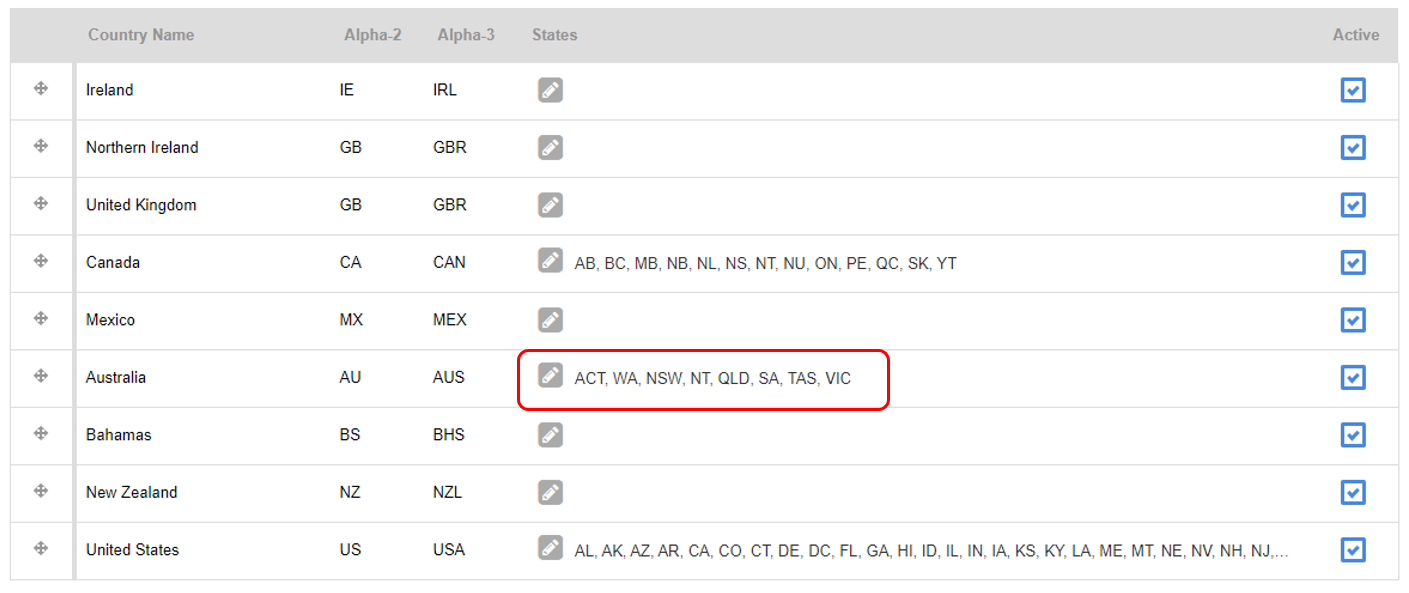
Task: Click the Mexico country name cell
Action: (x=110, y=320)
